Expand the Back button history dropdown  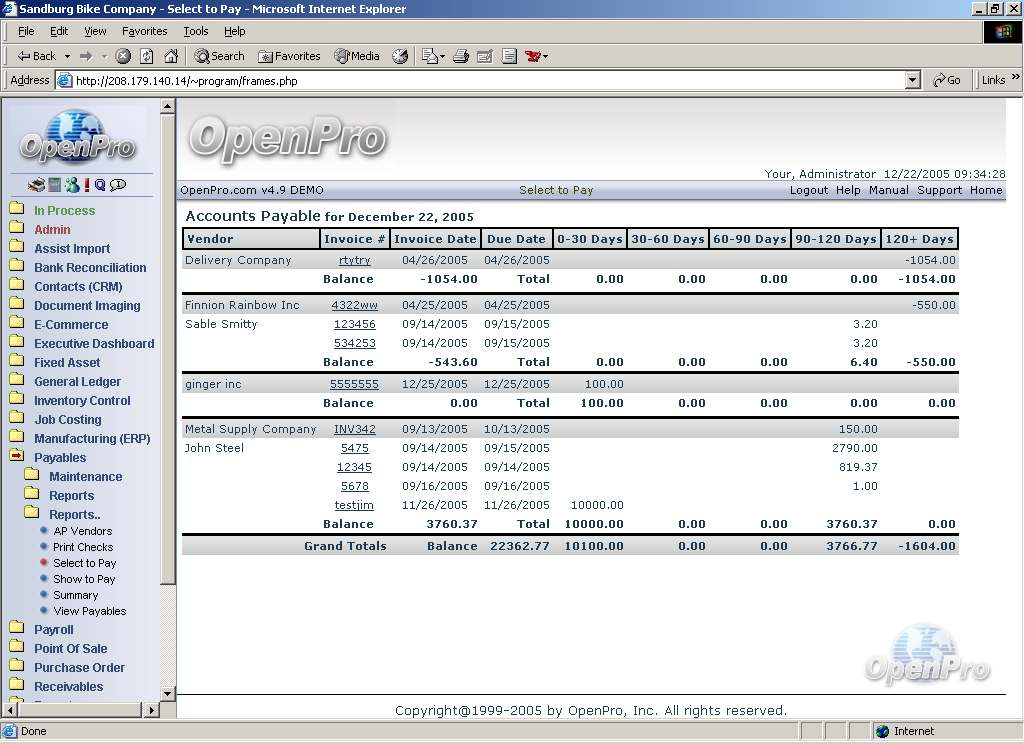(67, 56)
